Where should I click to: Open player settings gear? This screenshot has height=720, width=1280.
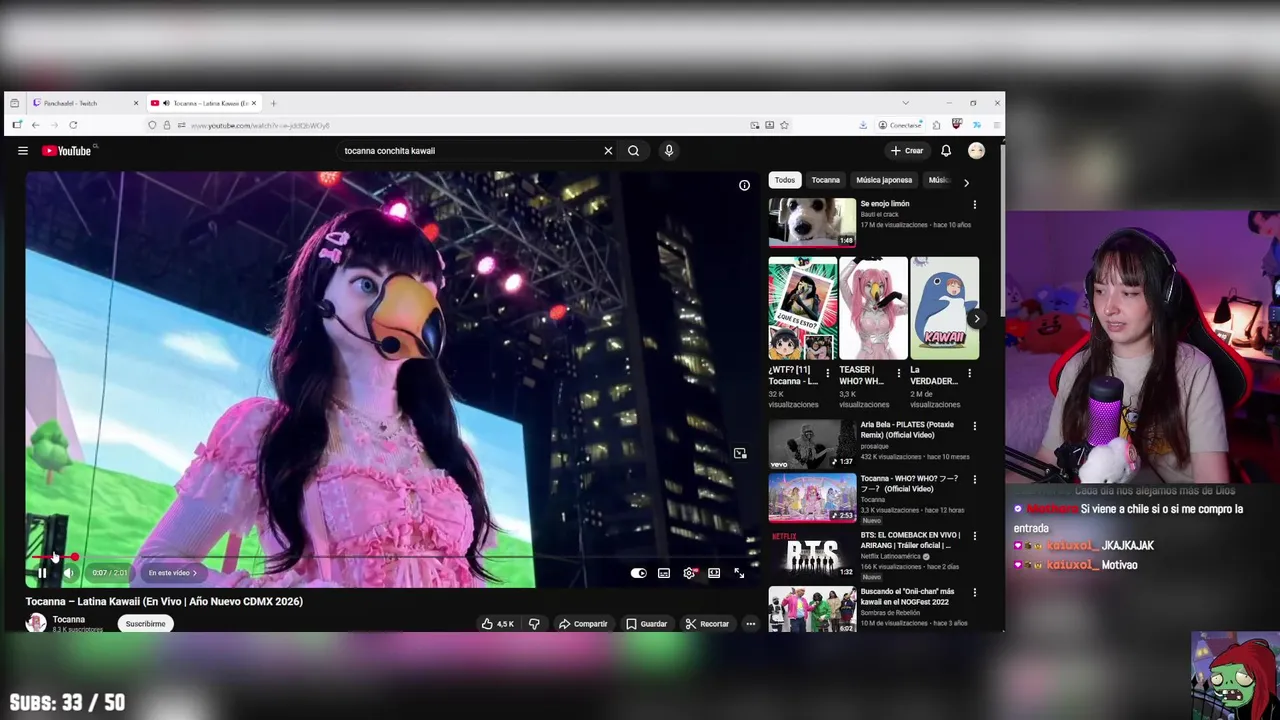[689, 573]
